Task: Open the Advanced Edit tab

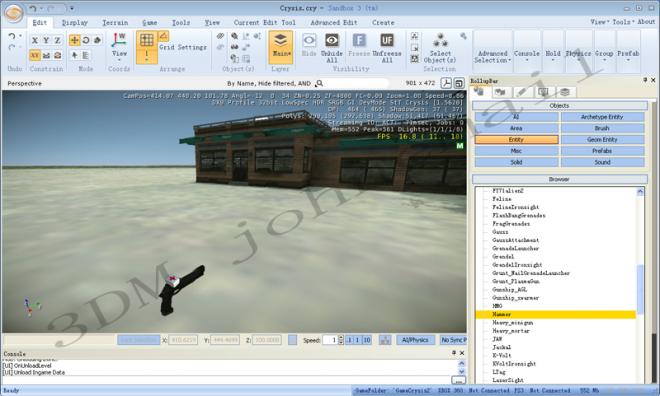Action: 334,23
